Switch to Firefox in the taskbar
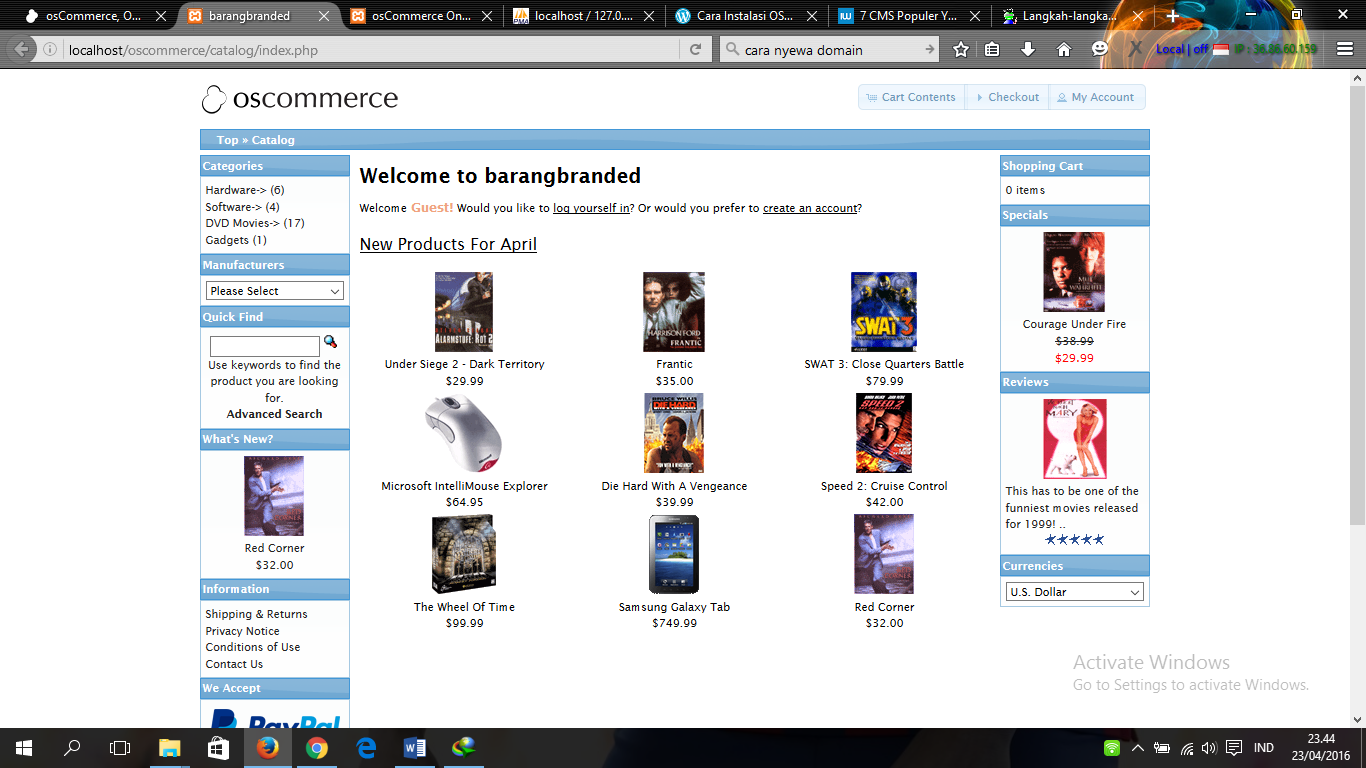The height and width of the screenshot is (768, 1366). pyautogui.click(x=267, y=747)
